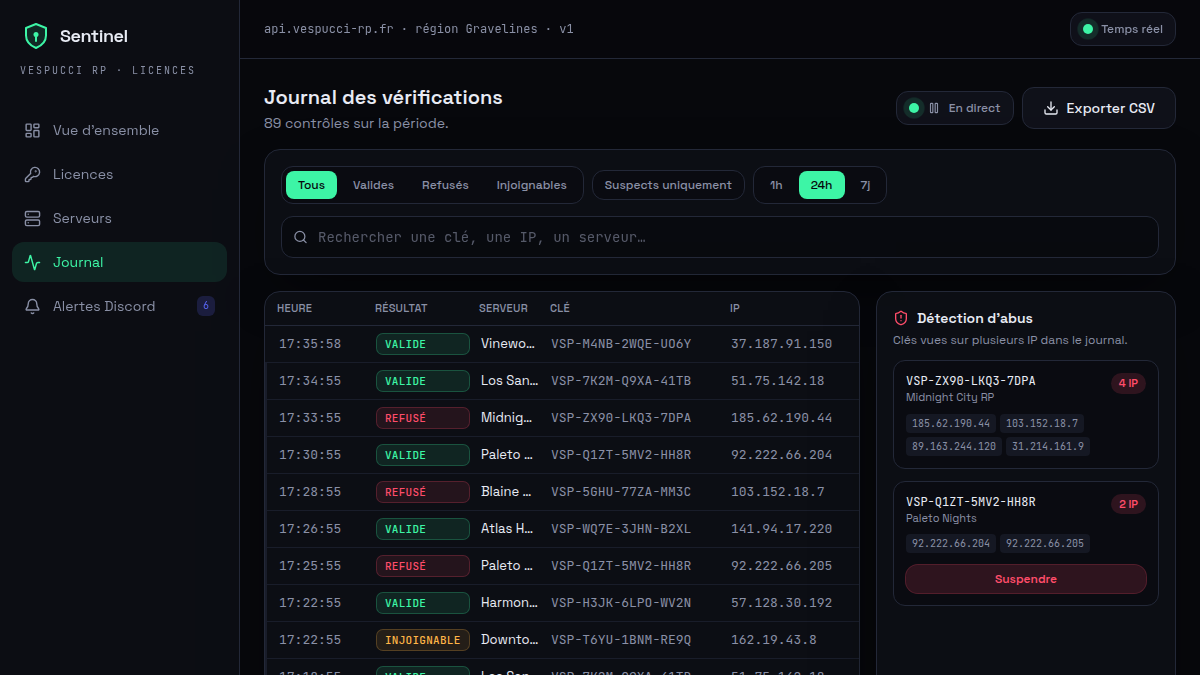Click the 2 IP badge for Paleto Nights
1200x675 pixels.
tap(1128, 504)
